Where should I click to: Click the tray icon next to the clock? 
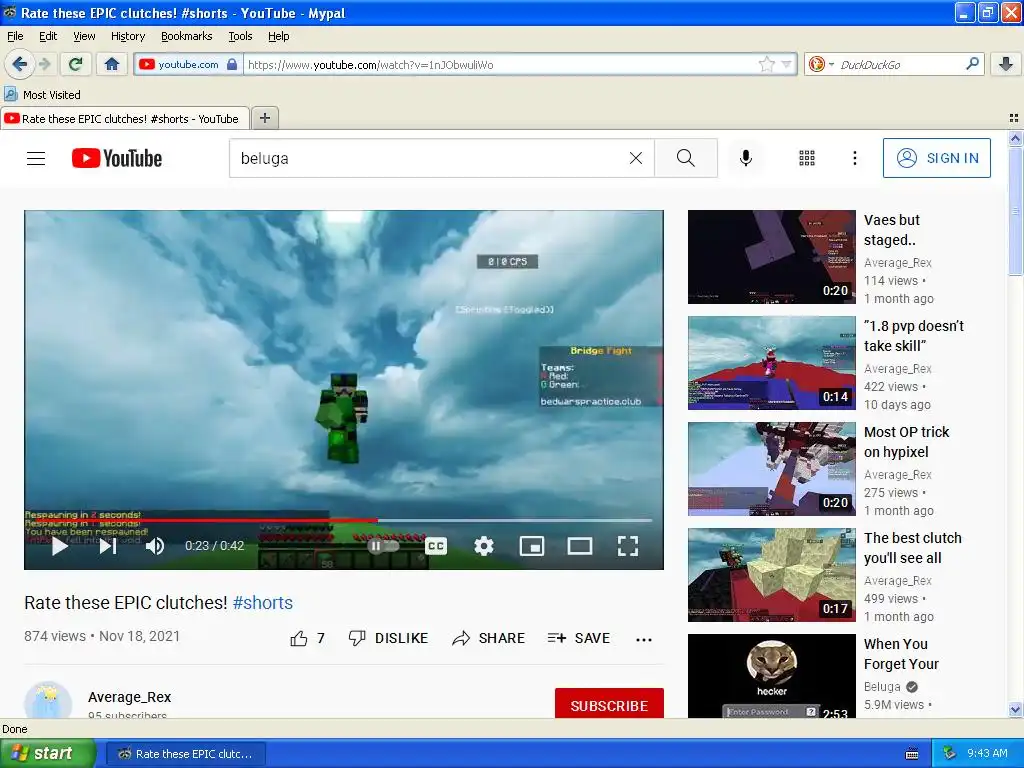(950, 754)
